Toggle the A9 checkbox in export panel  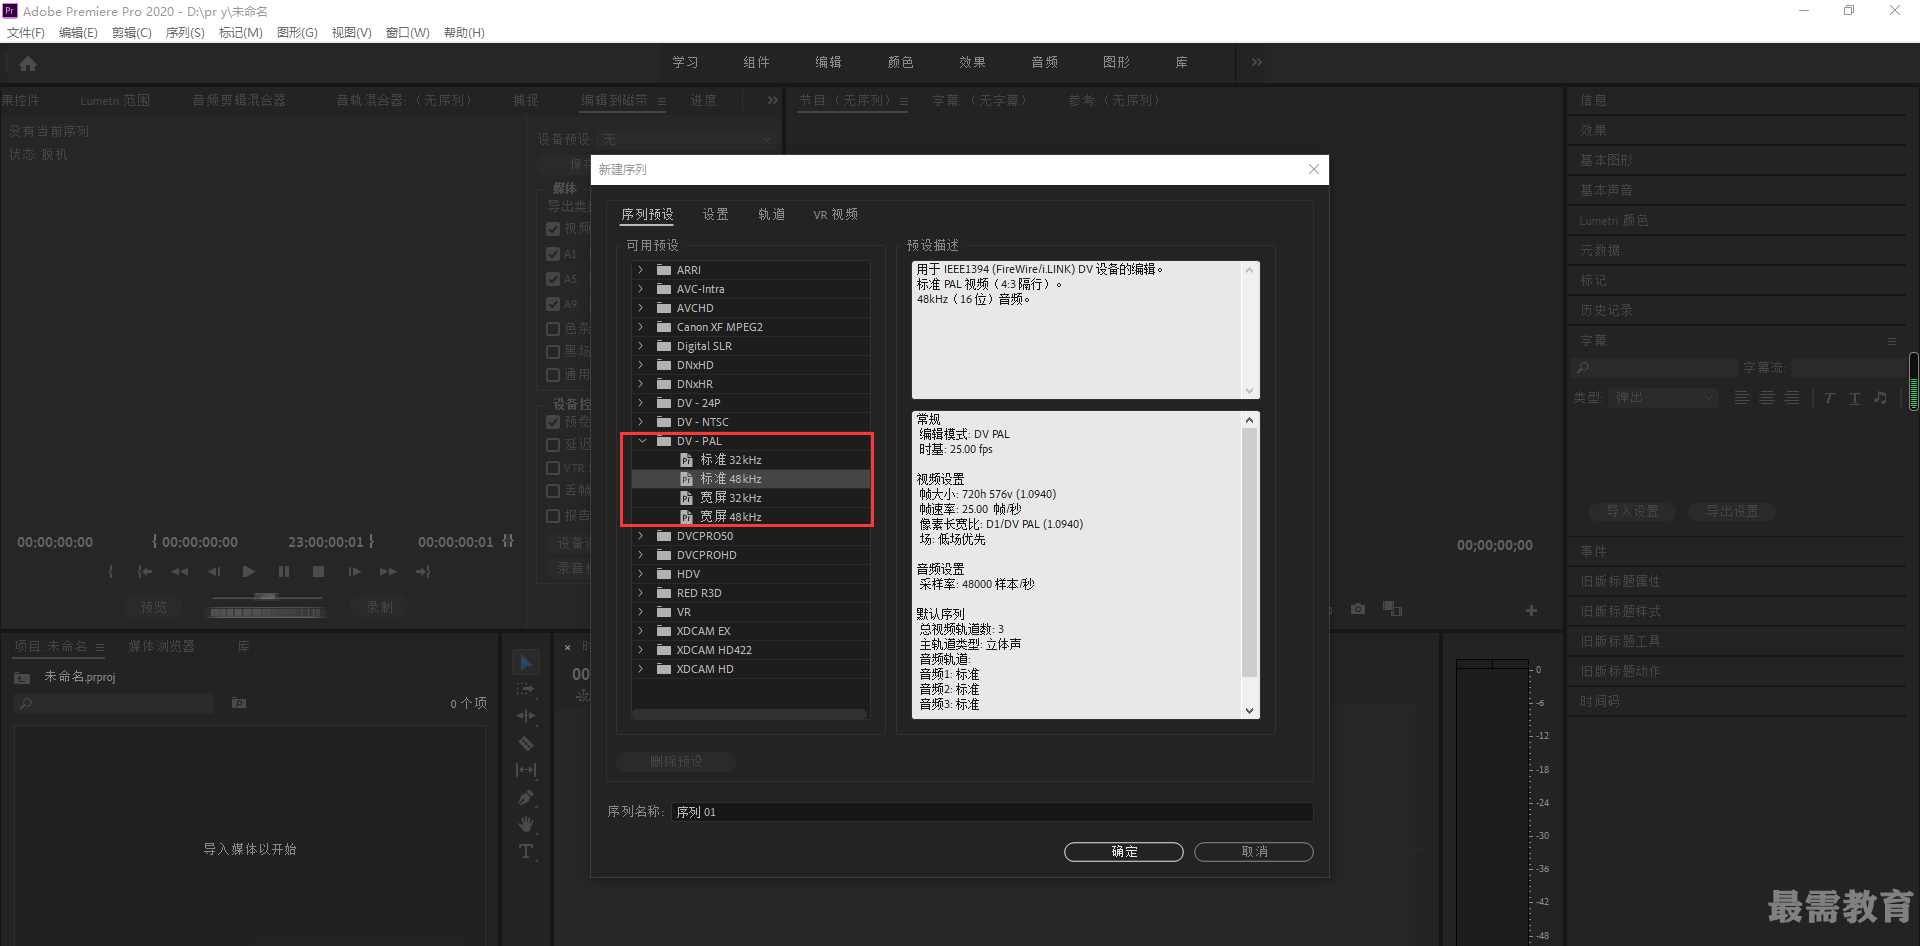pos(553,304)
